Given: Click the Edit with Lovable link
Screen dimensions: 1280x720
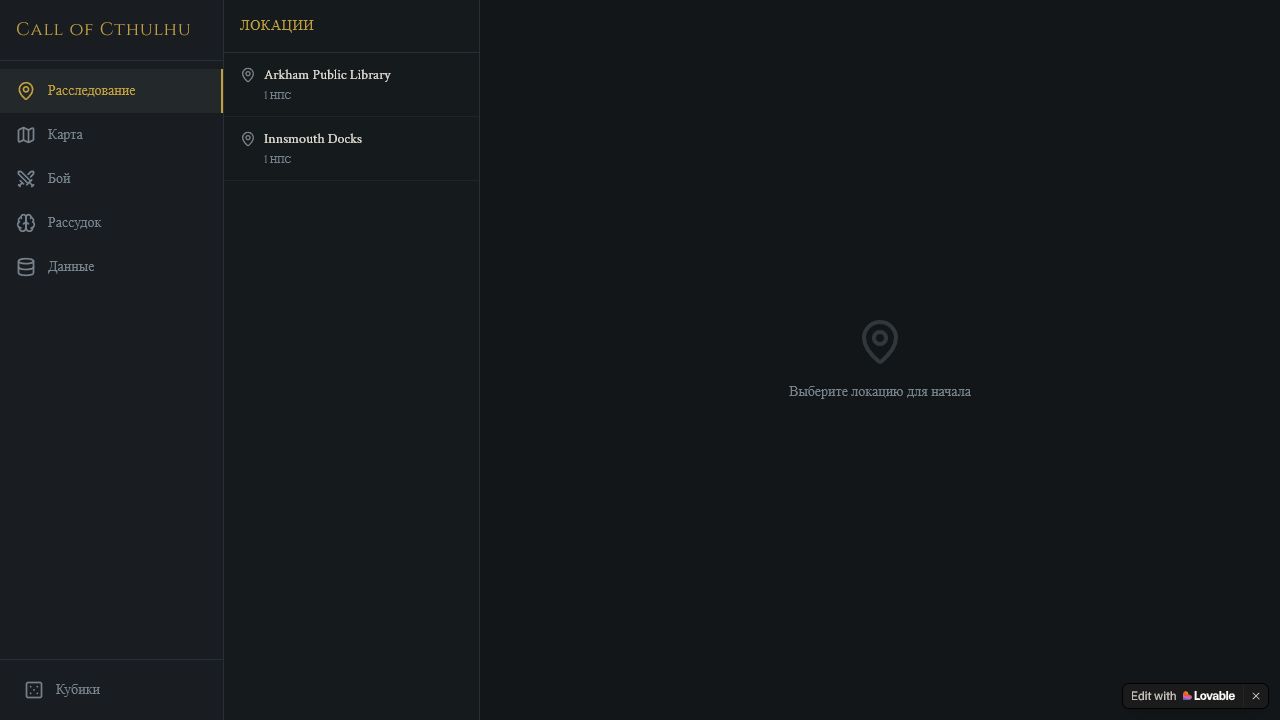Looking at the screenshot, I should (x=1183, y=696).
